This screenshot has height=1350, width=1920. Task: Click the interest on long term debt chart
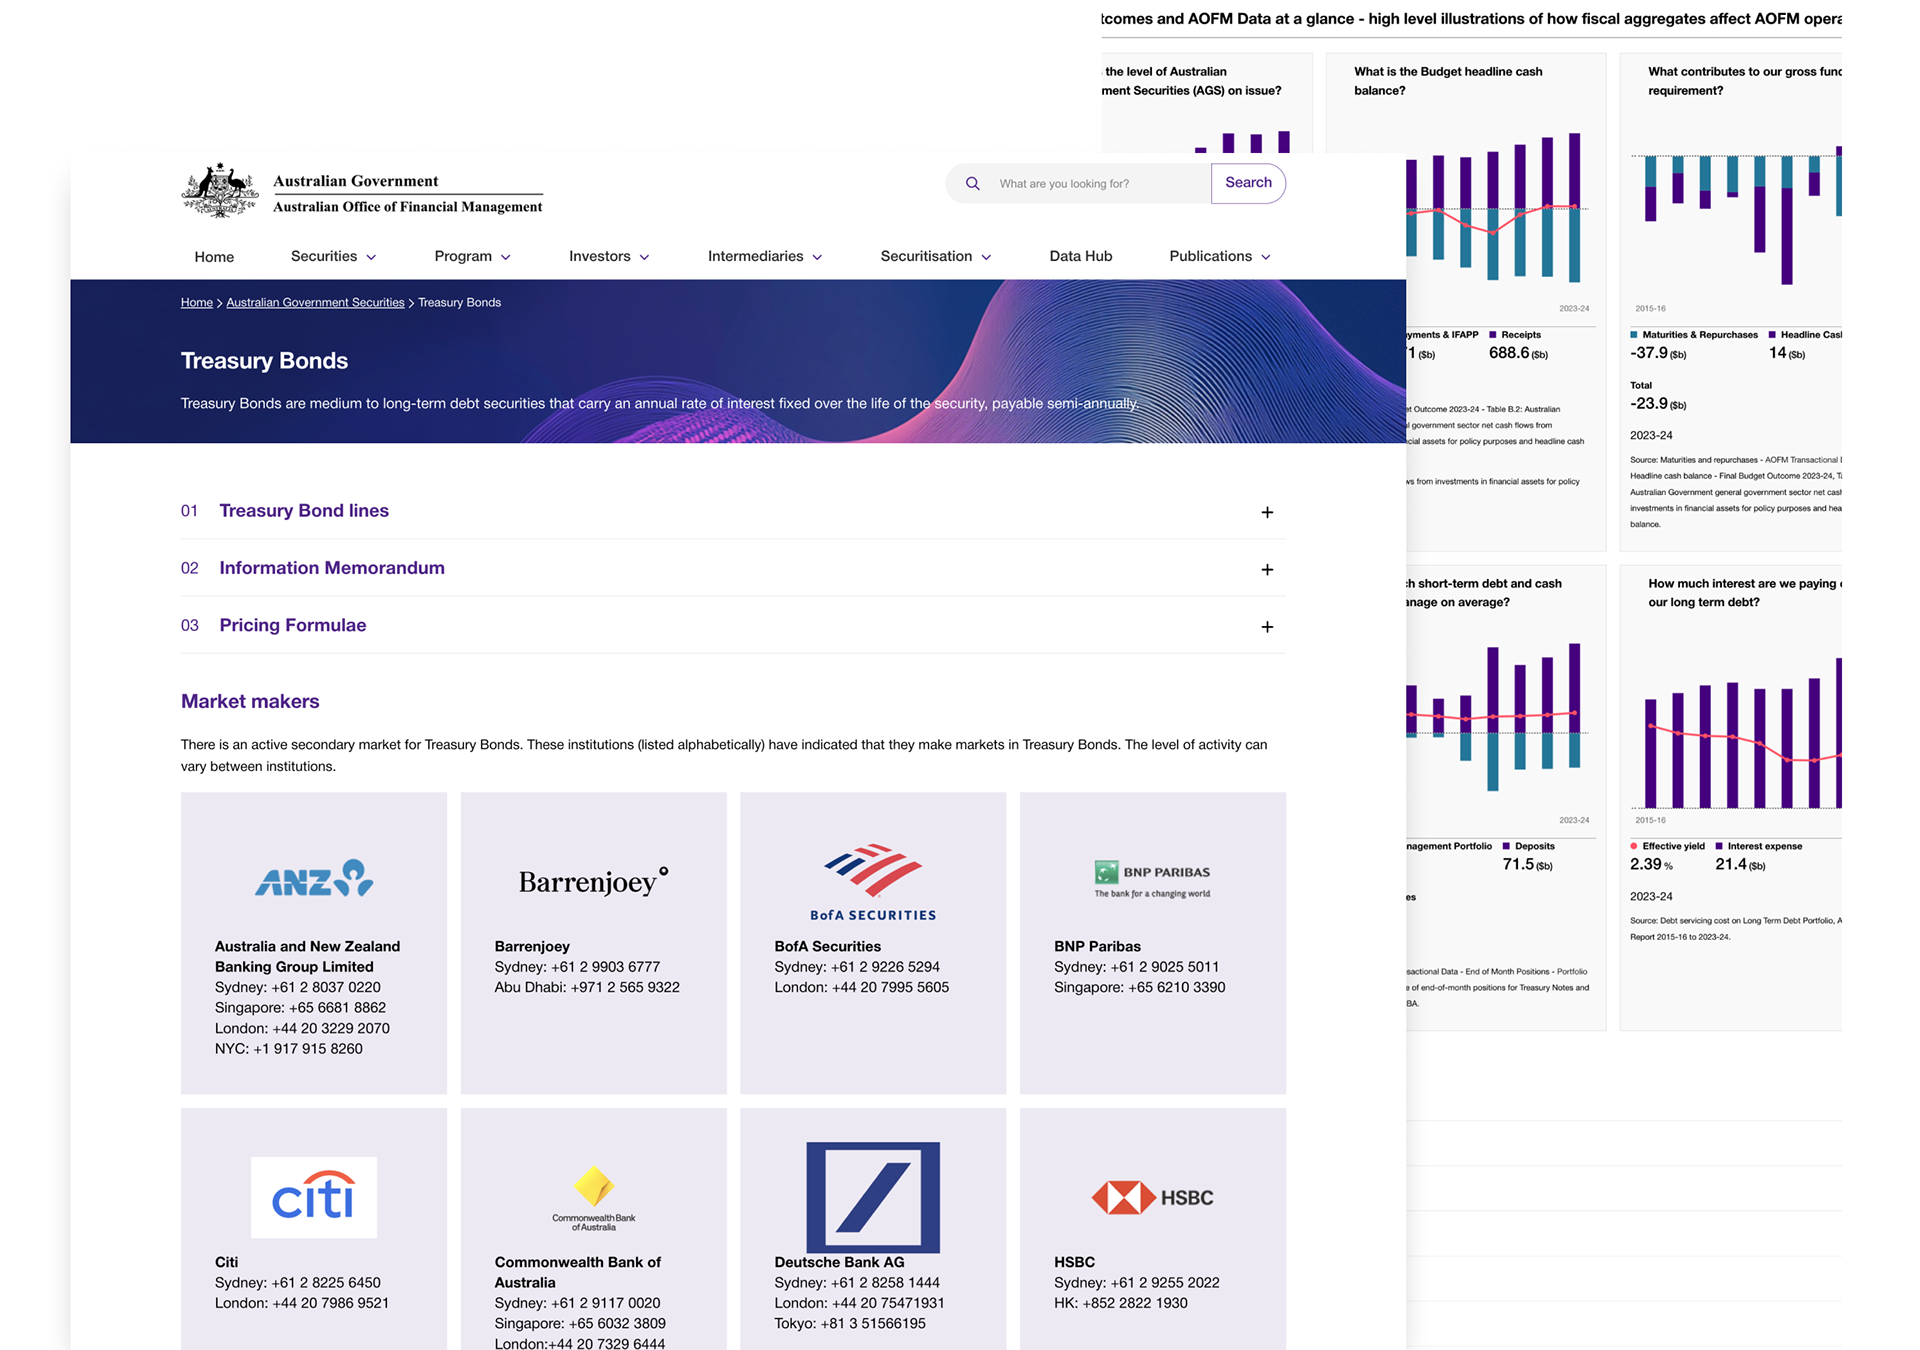click(1738, 735)
